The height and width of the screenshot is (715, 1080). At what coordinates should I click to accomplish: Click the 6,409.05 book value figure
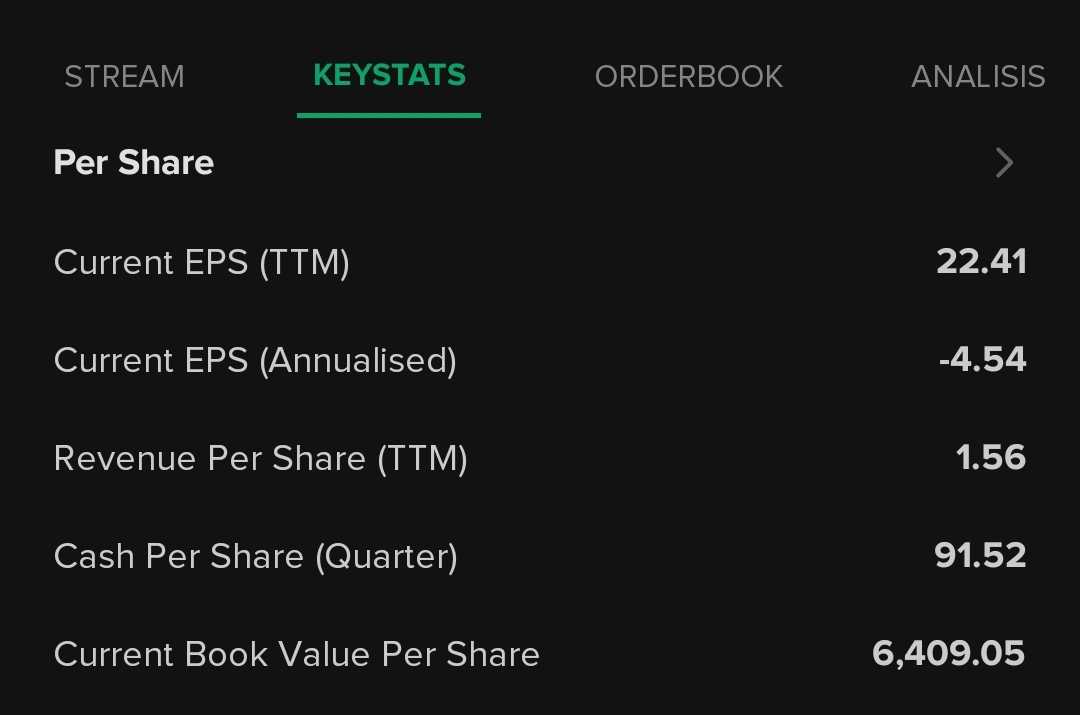point(948,654)
